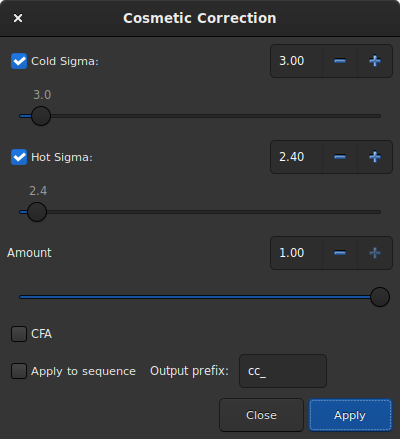Focus the Hot Sigma value field

pos(296,157)
